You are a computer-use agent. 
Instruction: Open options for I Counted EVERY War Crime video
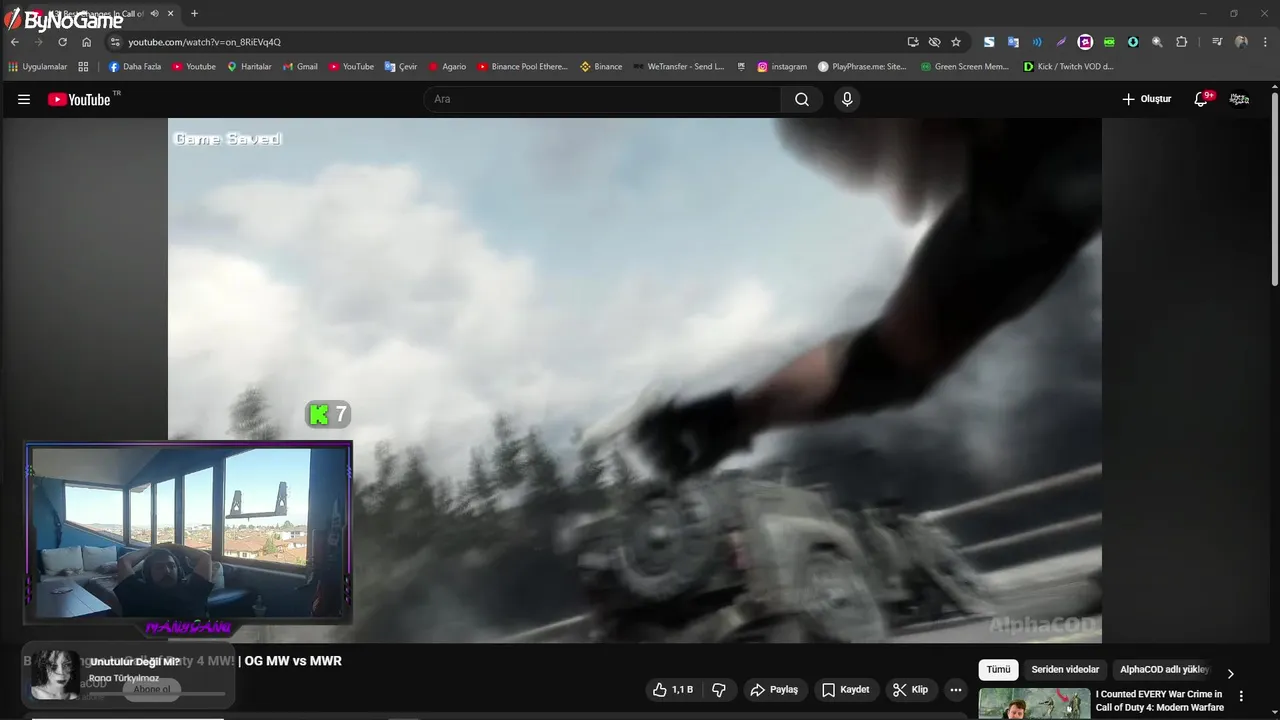[x=1241, y=696]
